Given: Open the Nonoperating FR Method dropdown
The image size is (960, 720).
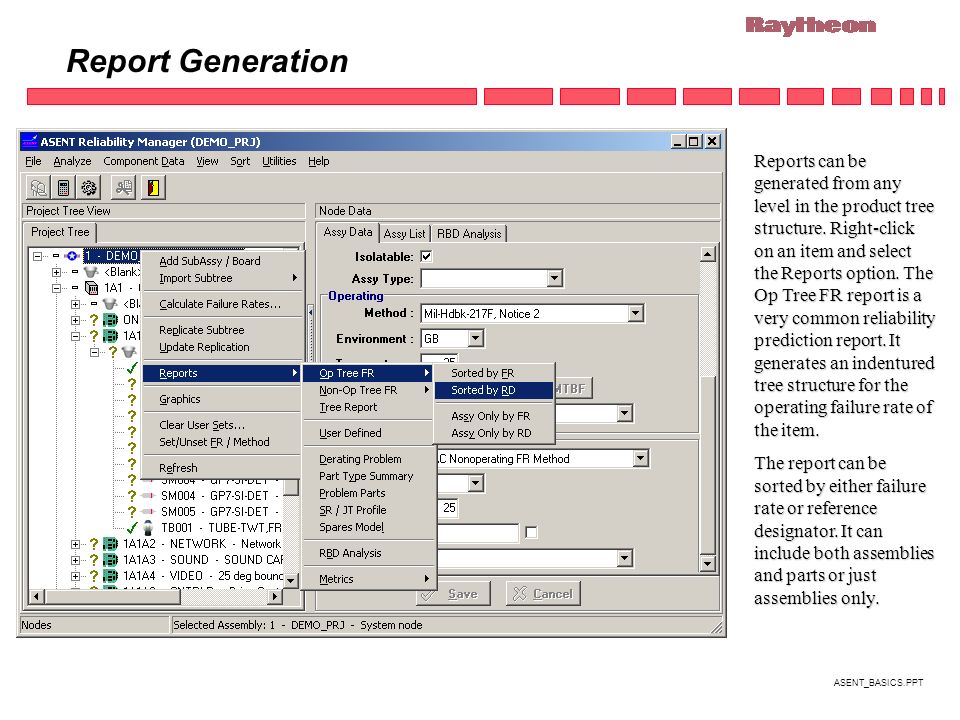Looking at the screenshot, I should pyautogui.click(x=640, y=459).
